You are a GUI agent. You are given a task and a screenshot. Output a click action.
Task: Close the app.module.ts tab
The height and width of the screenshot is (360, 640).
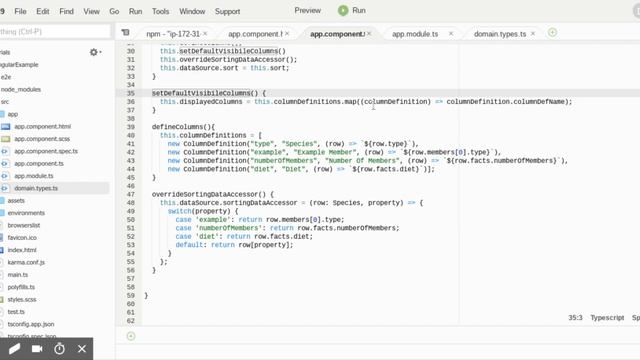tap(451, 33)
